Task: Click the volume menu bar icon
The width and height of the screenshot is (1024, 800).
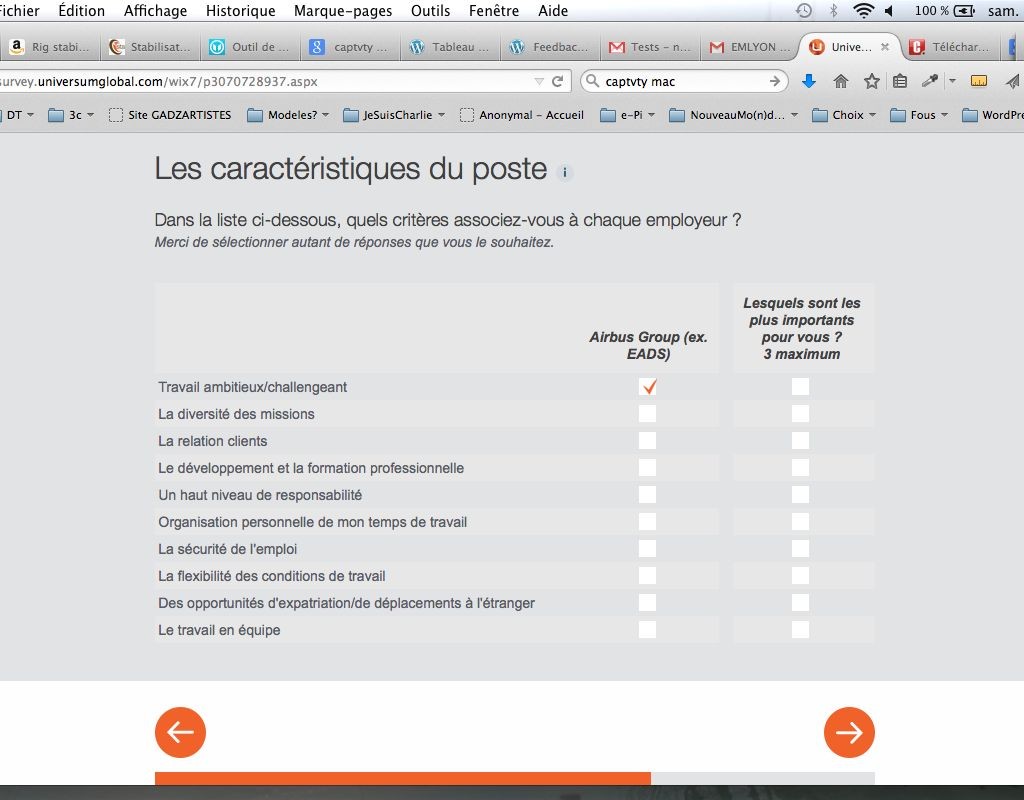Action: (889, 10)
